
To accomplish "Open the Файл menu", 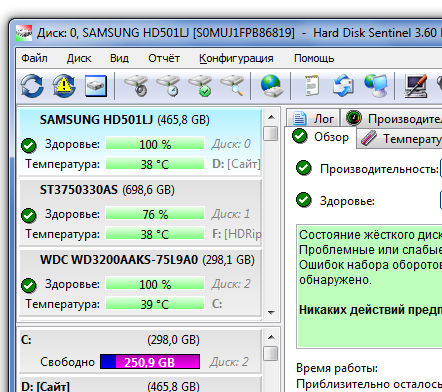I will tap(34, 58).
